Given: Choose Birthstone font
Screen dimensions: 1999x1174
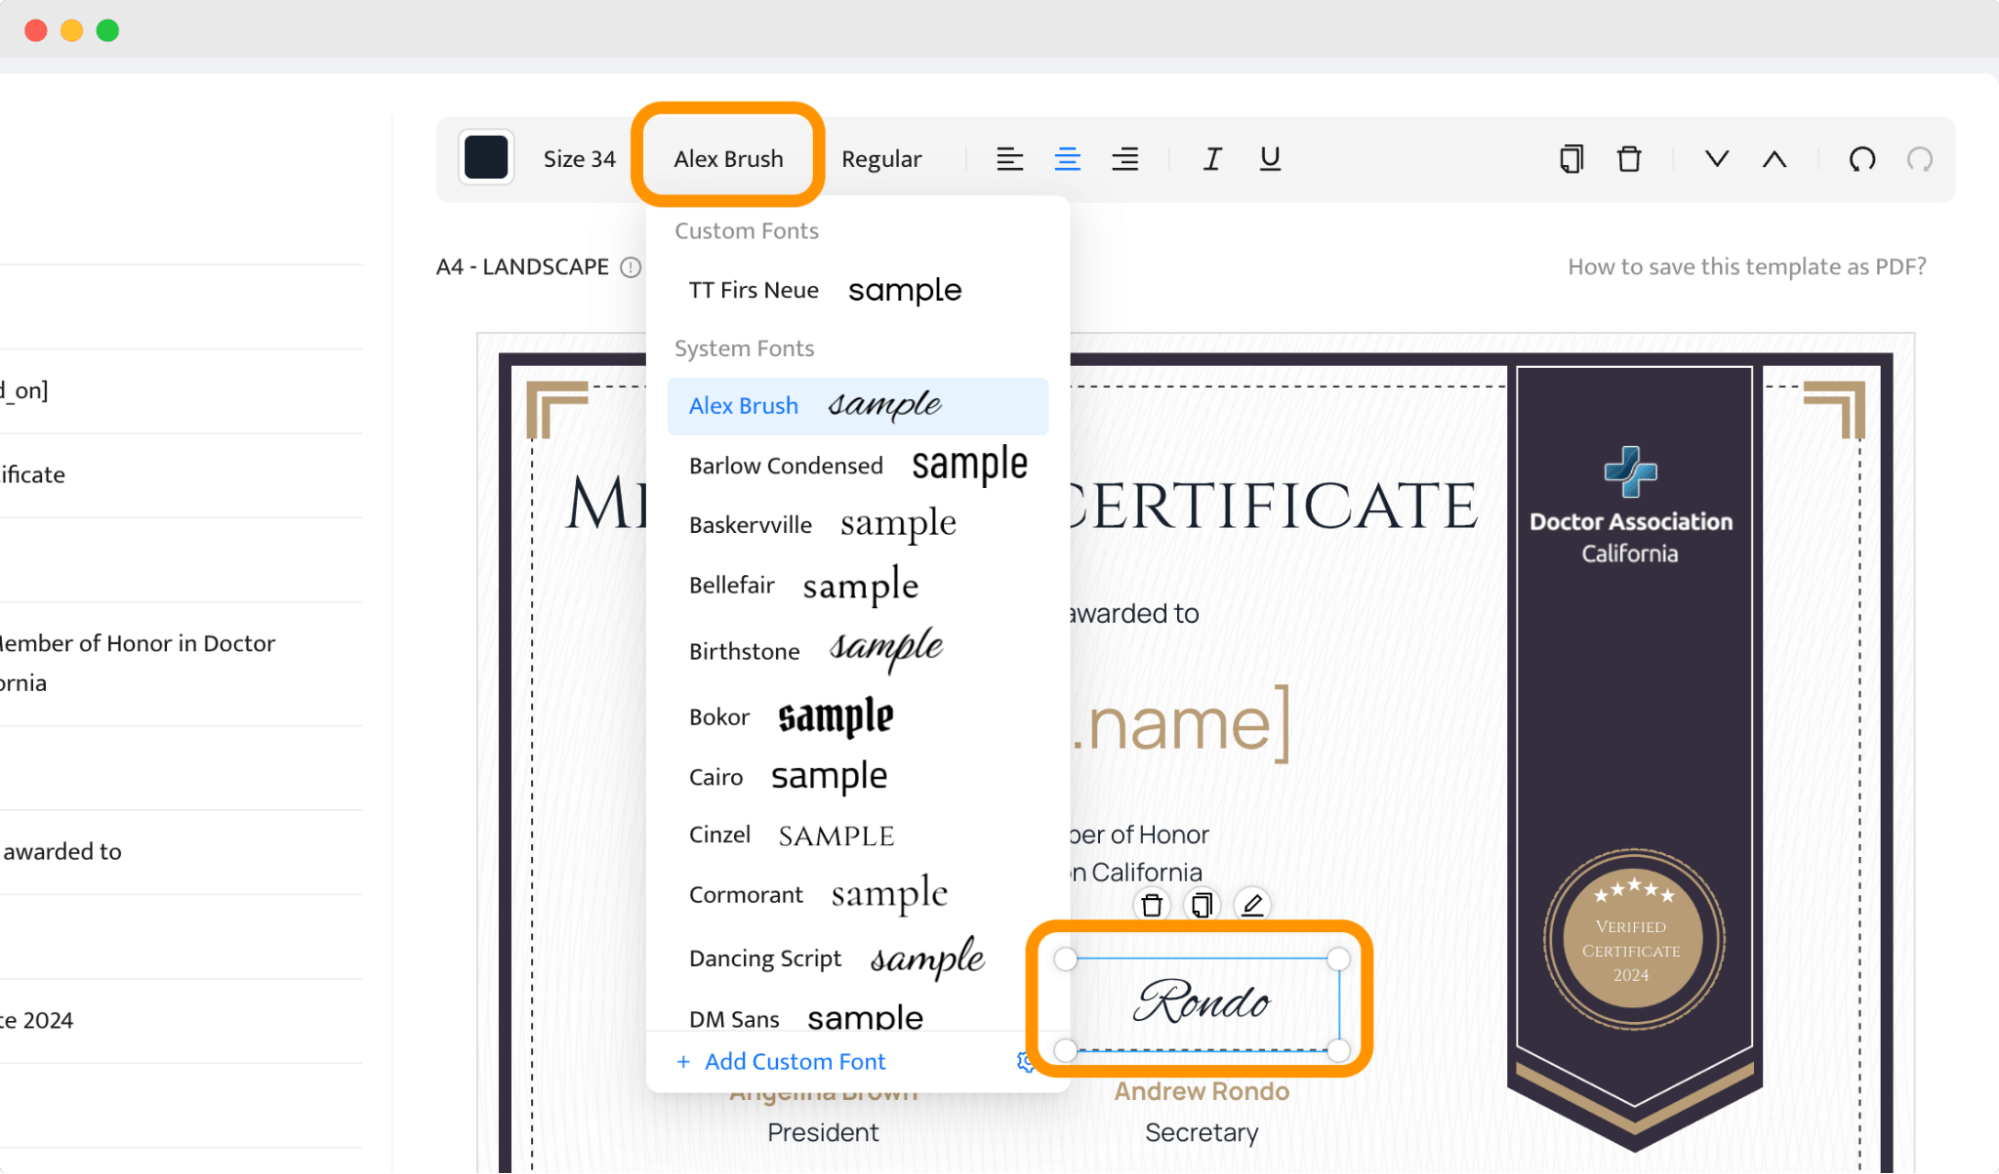Looking at the screenshot, I should tap(858, 651).
